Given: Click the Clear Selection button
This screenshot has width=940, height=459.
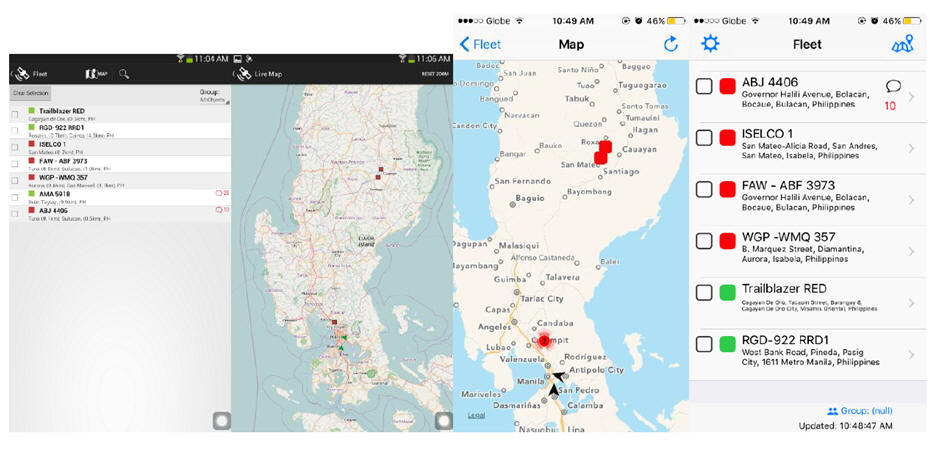Looking at the screenshot, I should click(x=30, y=93).
